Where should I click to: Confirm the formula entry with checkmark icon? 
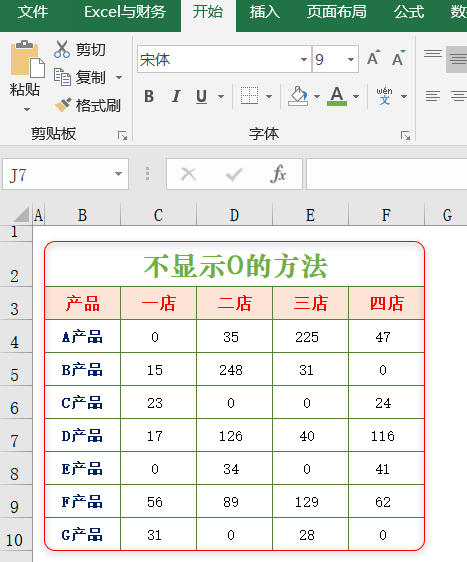234,175
